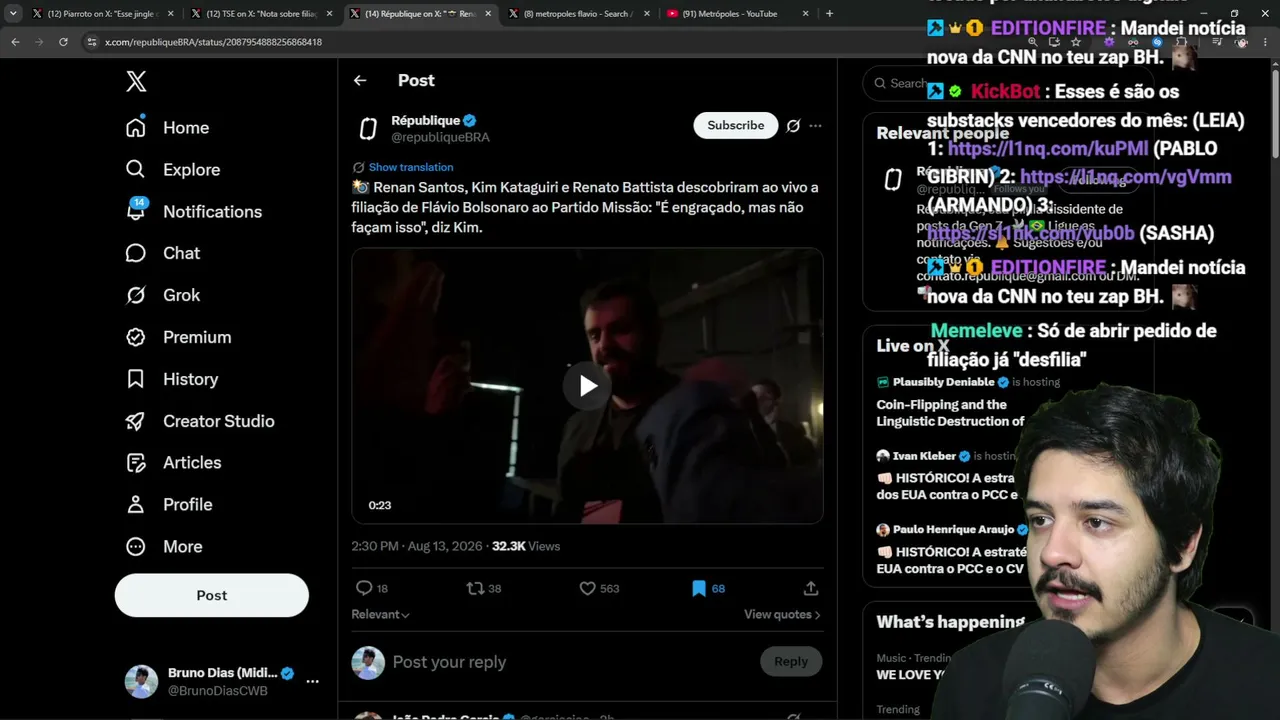Click Show translation above the post text

411,167
